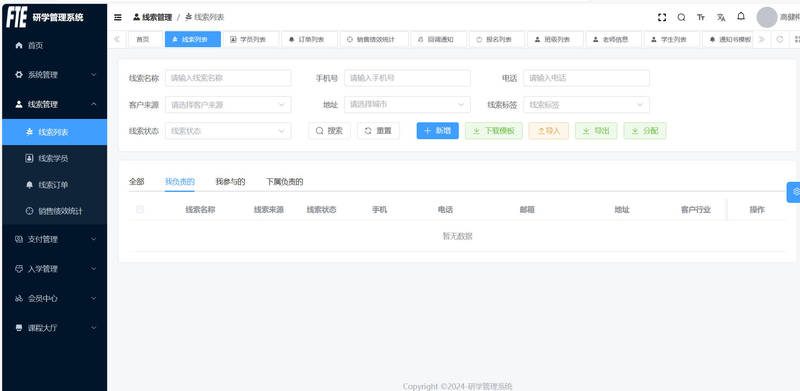Screen dimensions: 800x391
Task: Expand 系统管理 sidebar menu
Action: click(x=55, y=75)
